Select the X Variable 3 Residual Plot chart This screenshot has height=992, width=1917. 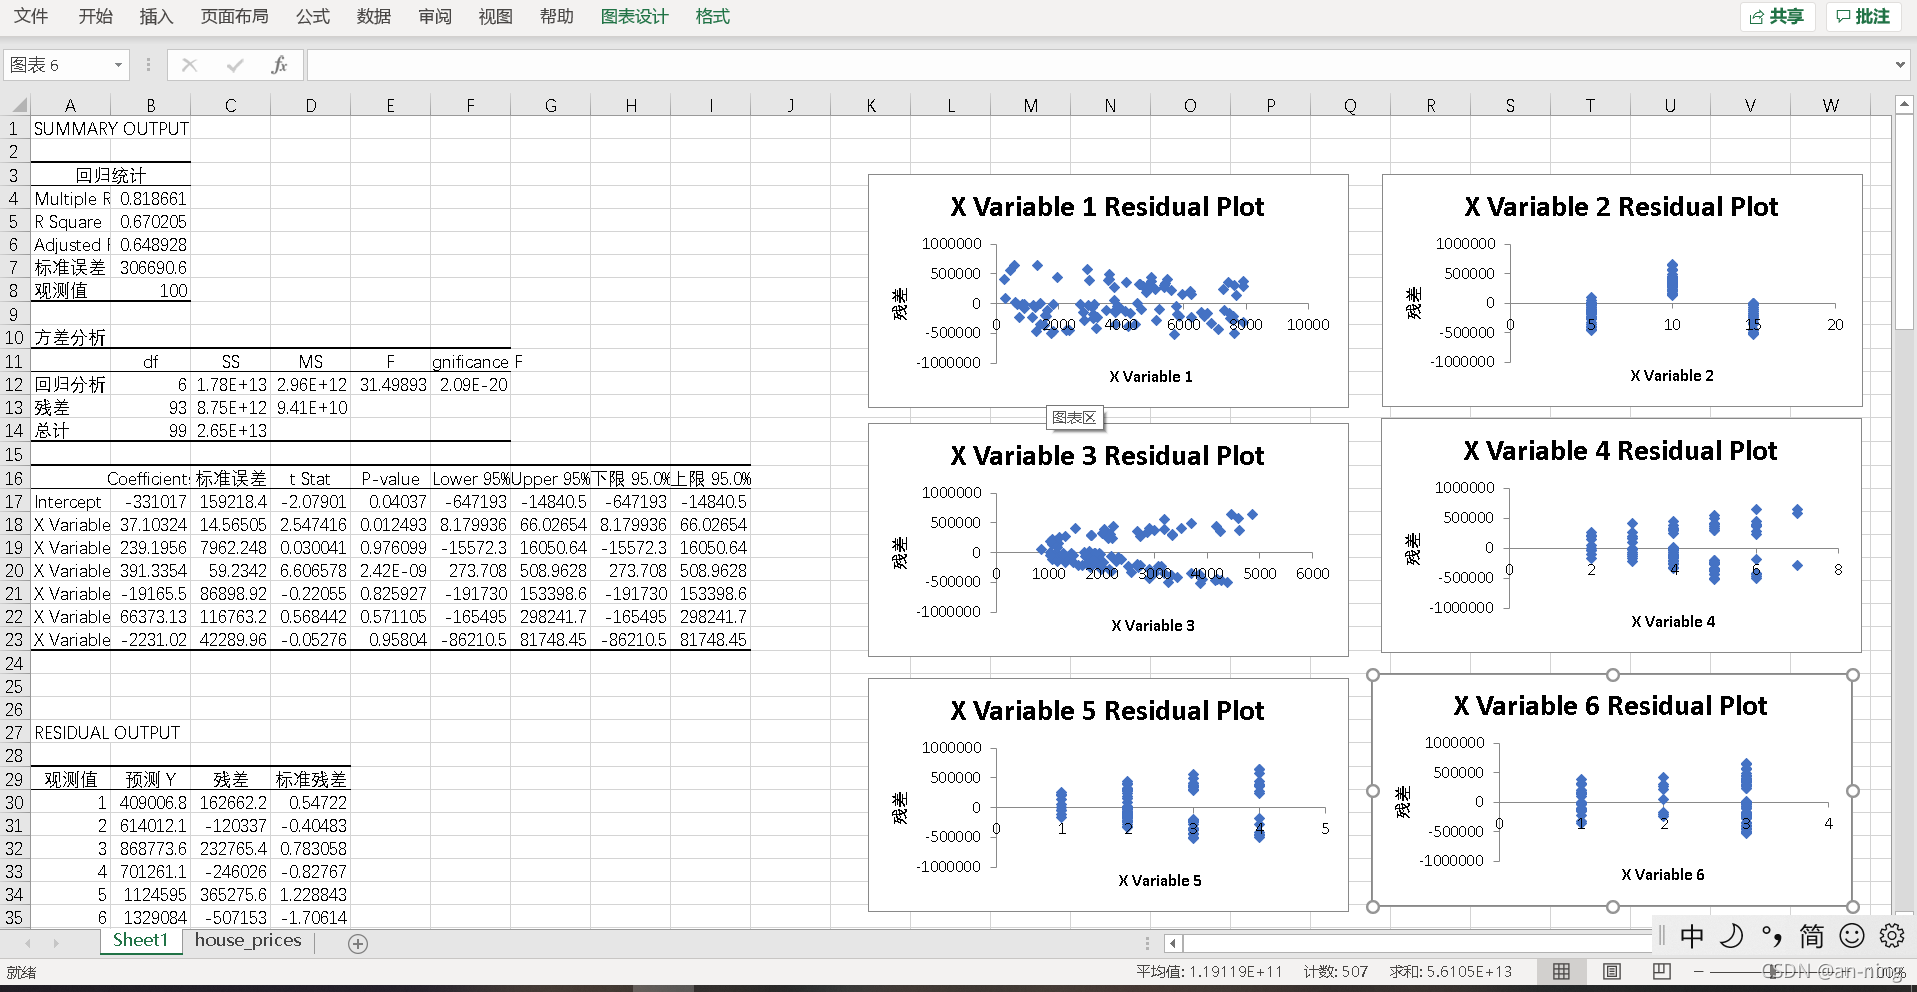point(1108,540)
